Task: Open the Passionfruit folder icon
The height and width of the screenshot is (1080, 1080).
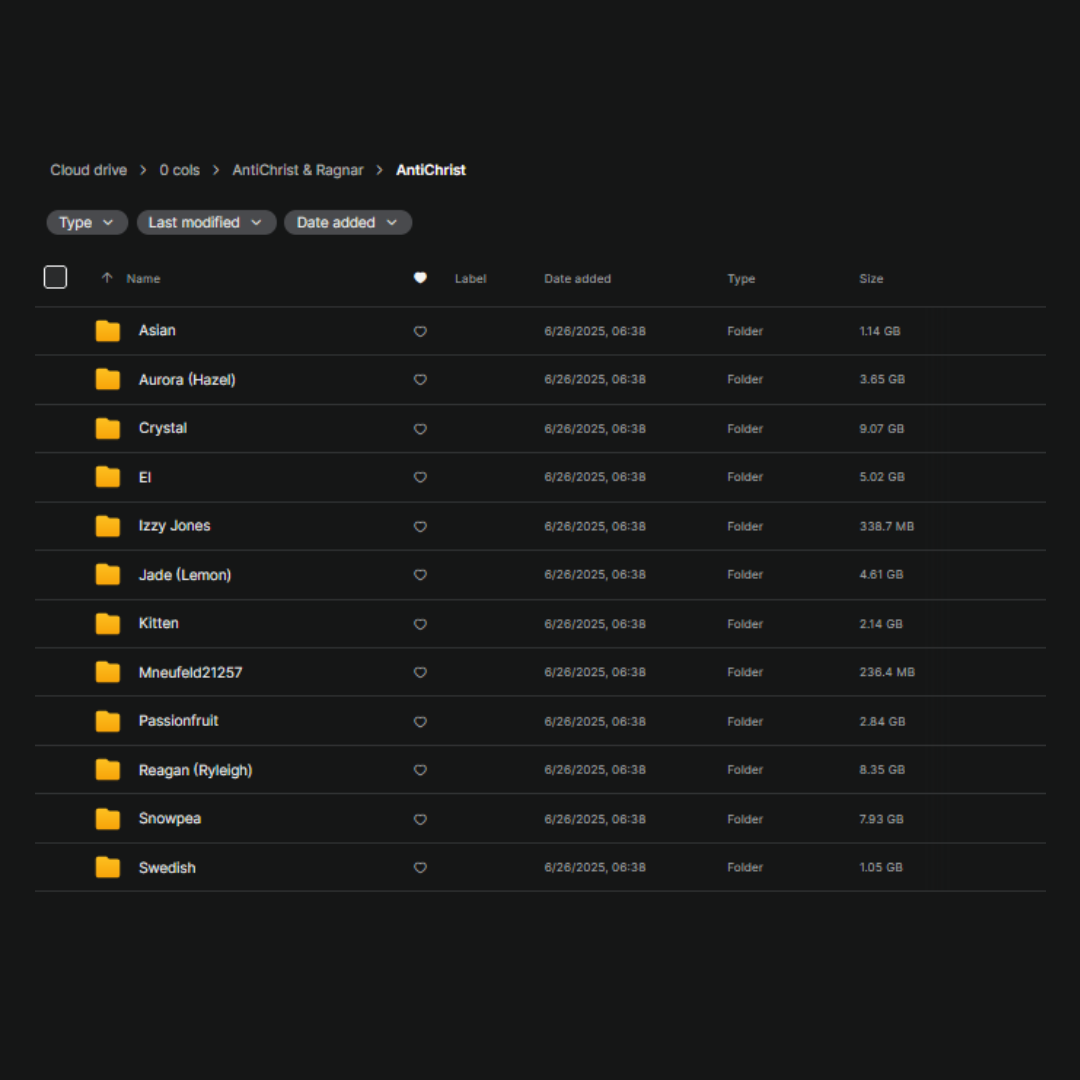Action: tap(108, 721)
